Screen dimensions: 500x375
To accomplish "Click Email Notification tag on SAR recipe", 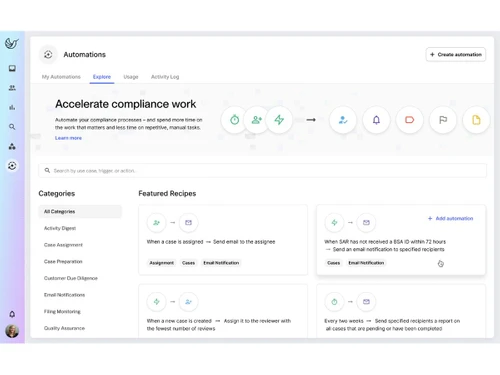I will point(366,263).
